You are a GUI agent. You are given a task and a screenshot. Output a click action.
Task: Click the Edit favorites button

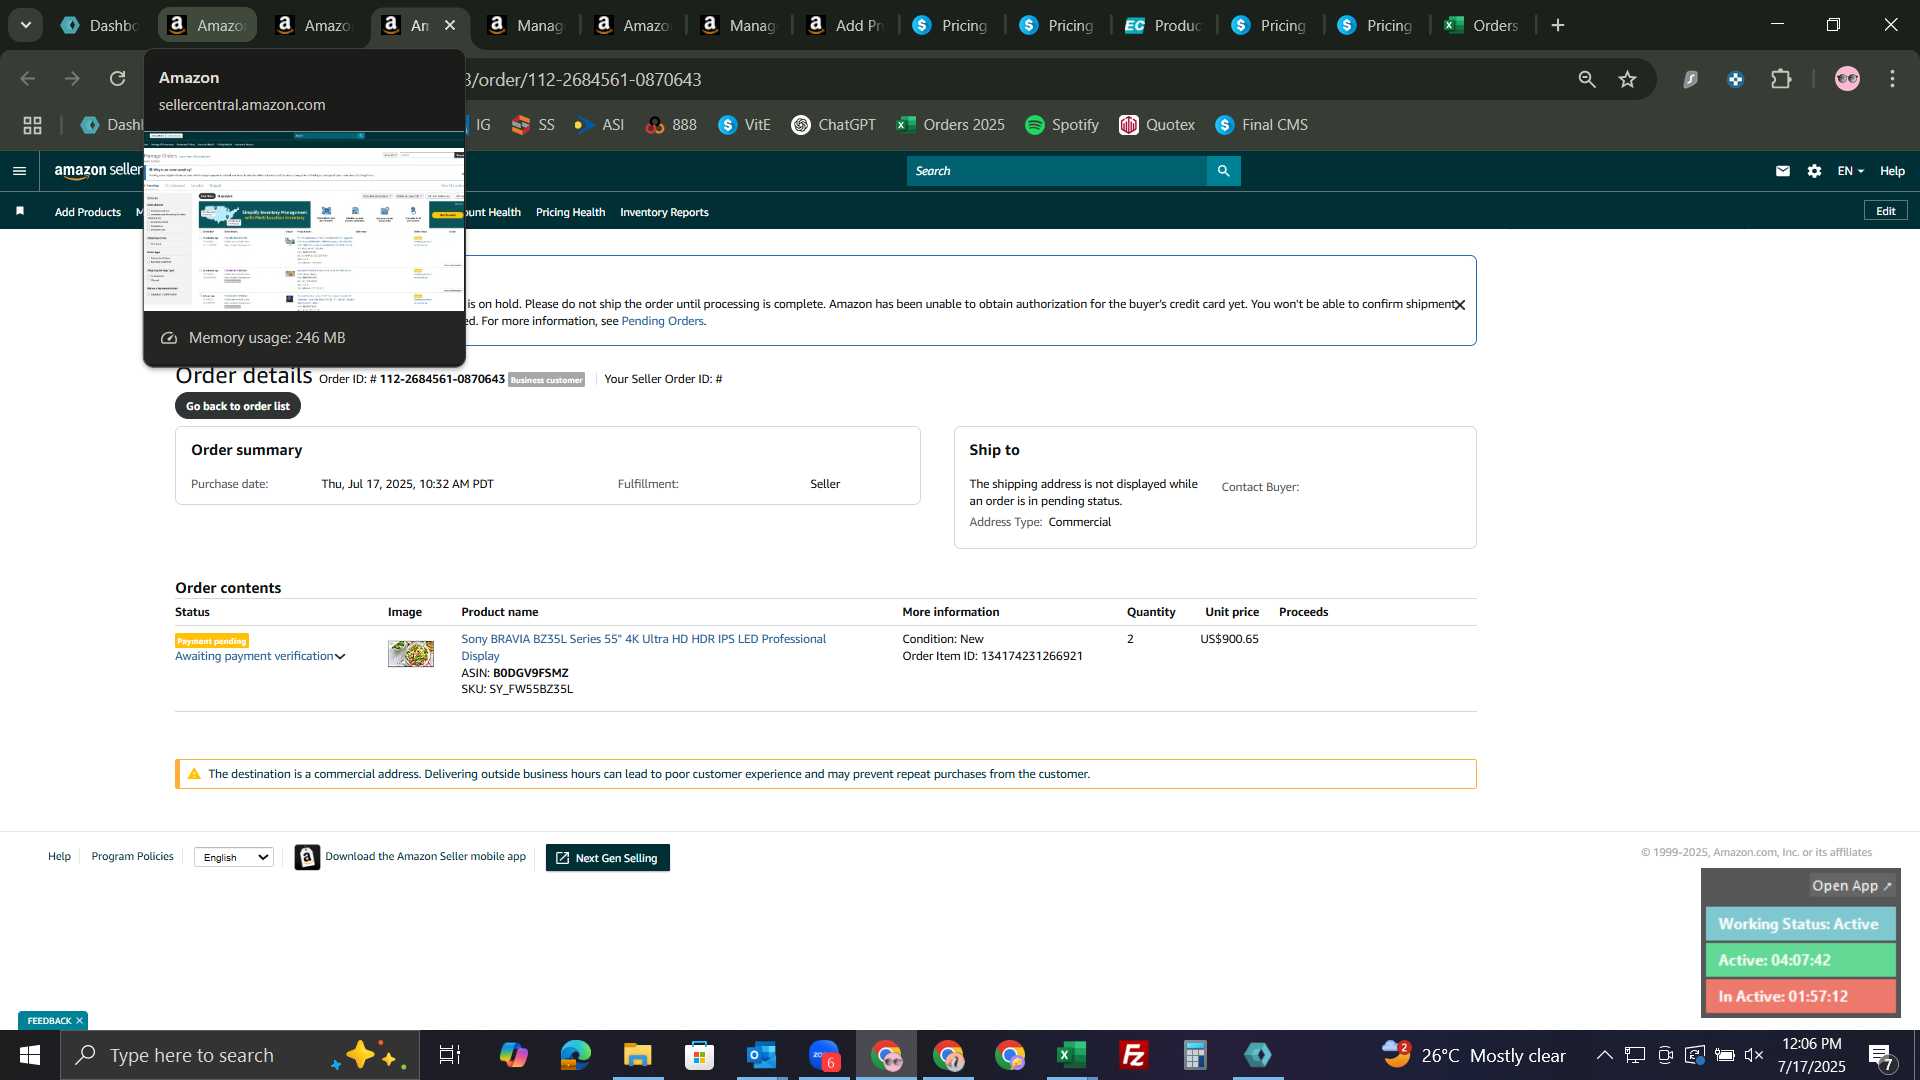pos(1885,211)
